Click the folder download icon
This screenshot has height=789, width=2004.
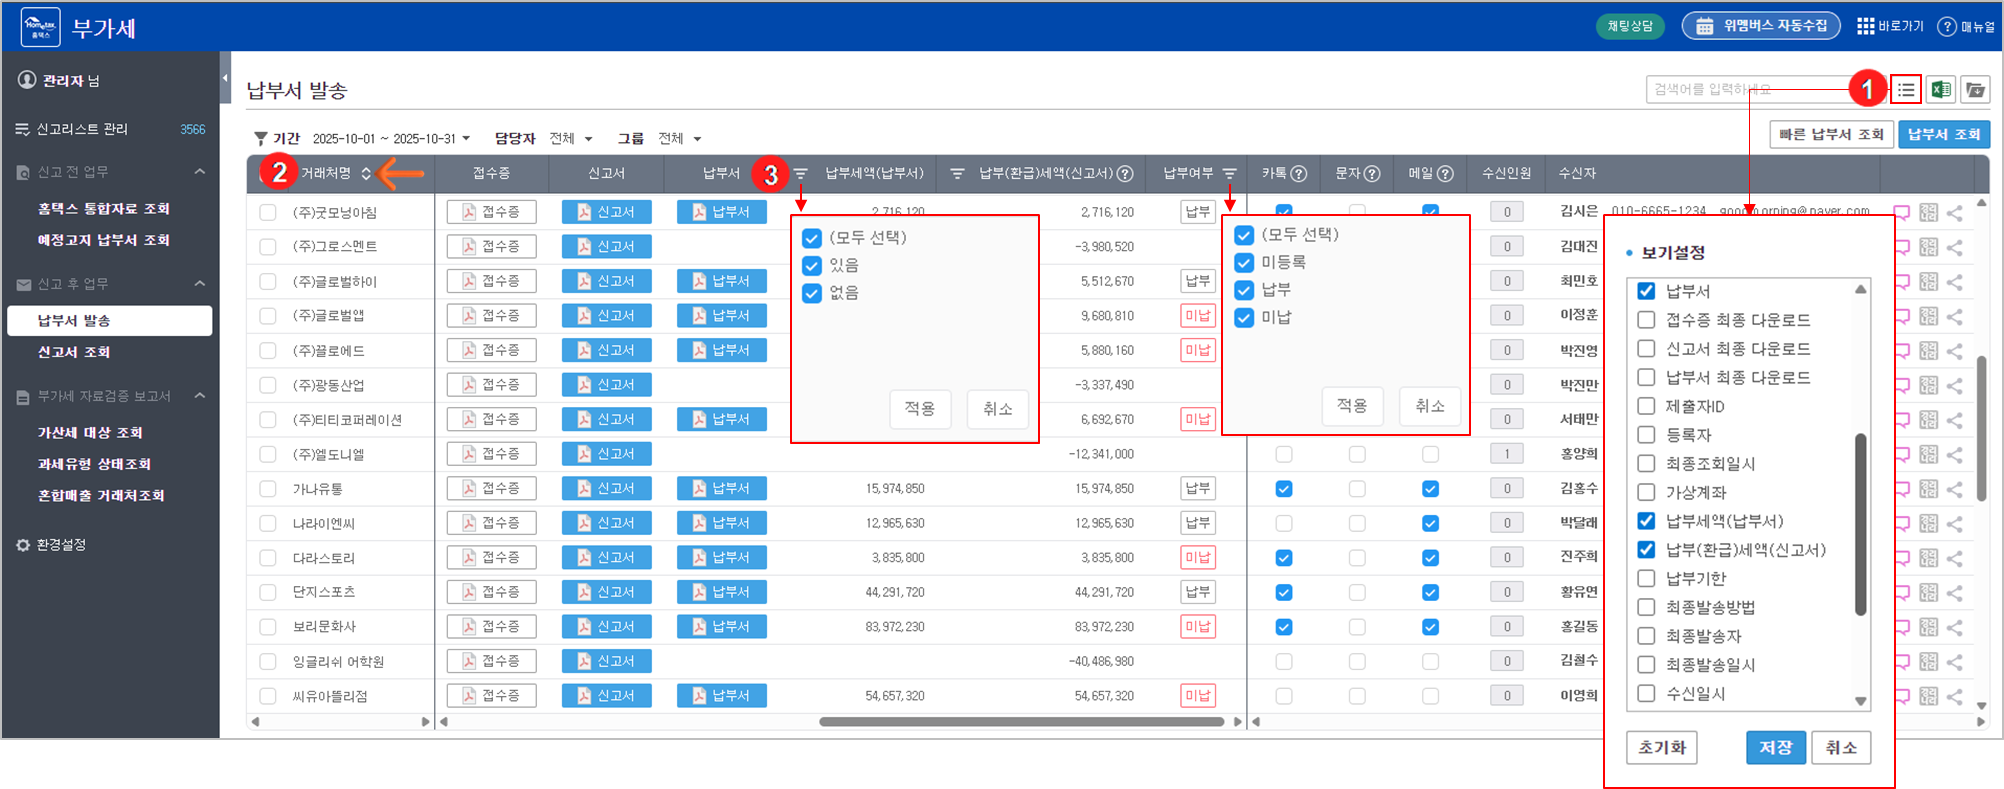pos(1975,90)
